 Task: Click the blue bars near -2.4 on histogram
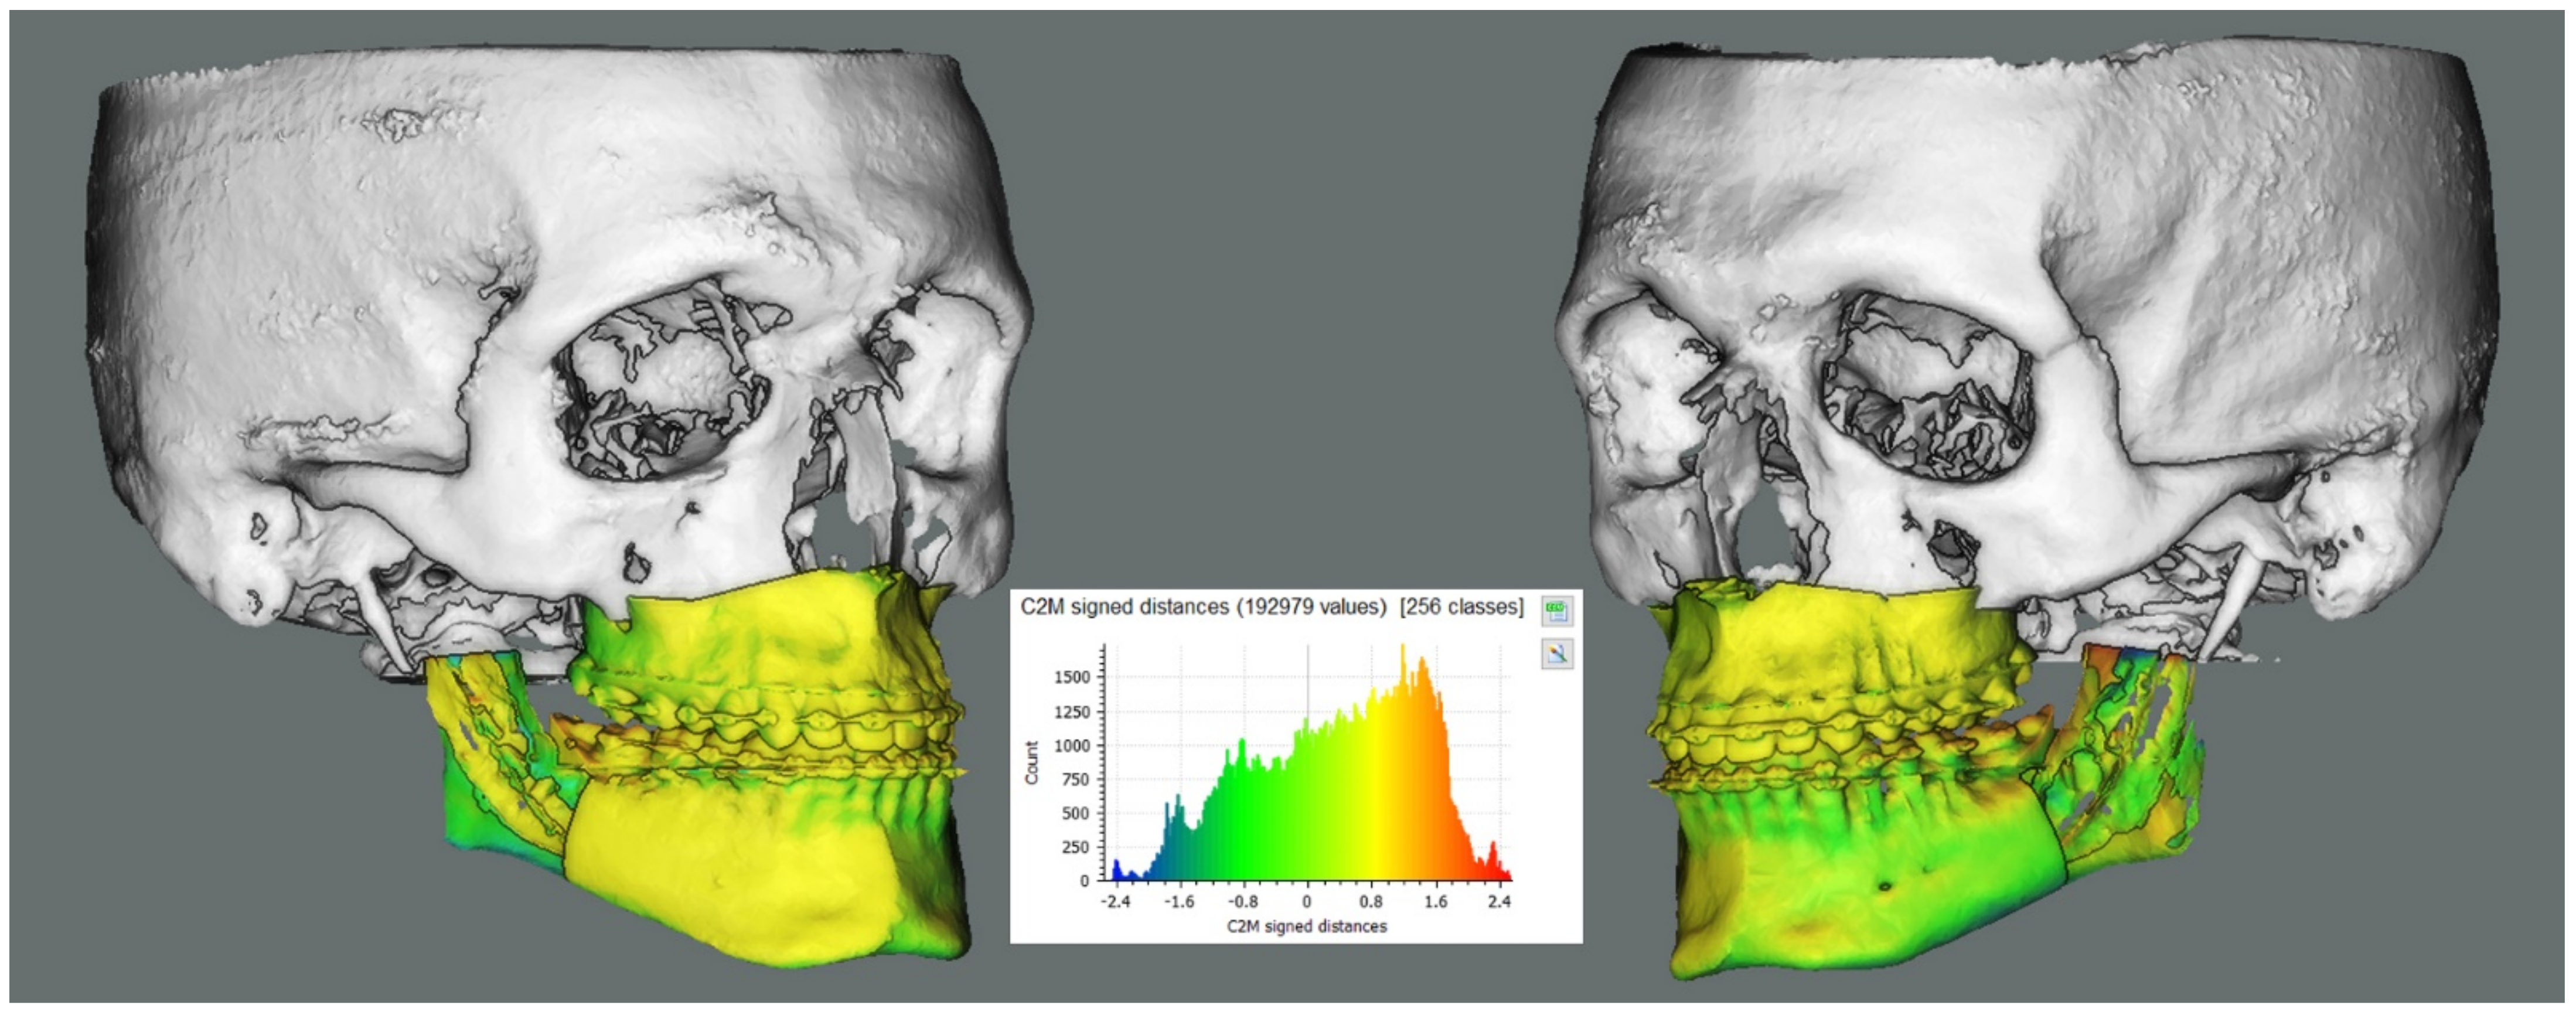[1117, 871]
